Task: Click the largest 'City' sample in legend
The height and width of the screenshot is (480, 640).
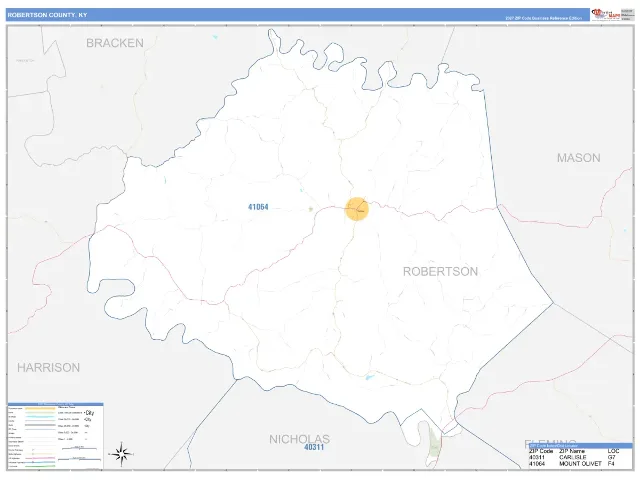Action: (90, 413)
